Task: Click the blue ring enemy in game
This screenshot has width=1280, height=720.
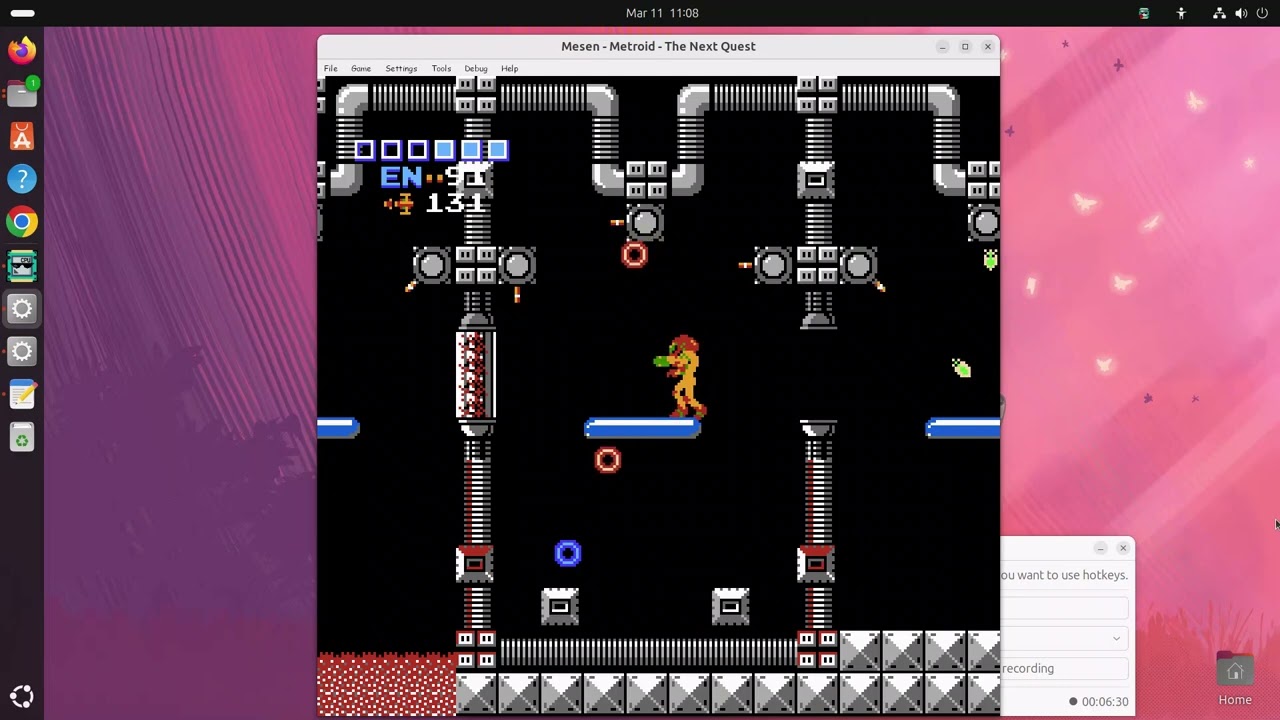Action: coord(567,553)
